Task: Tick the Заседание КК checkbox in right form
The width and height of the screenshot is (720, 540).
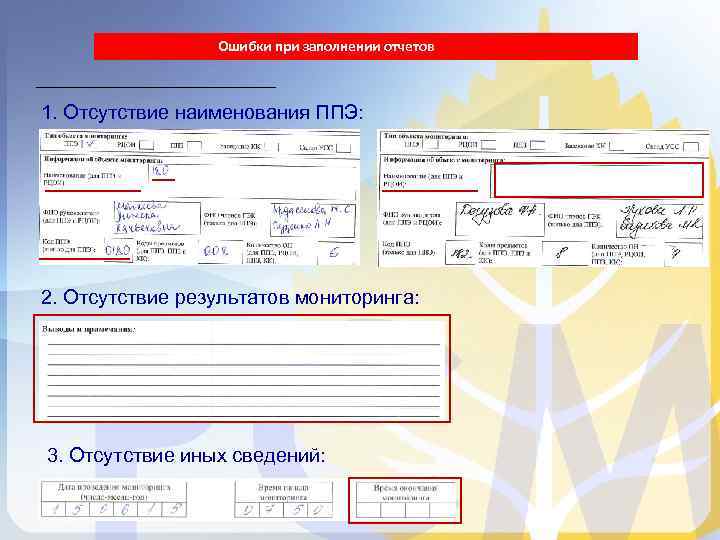Action: [616, 146]
